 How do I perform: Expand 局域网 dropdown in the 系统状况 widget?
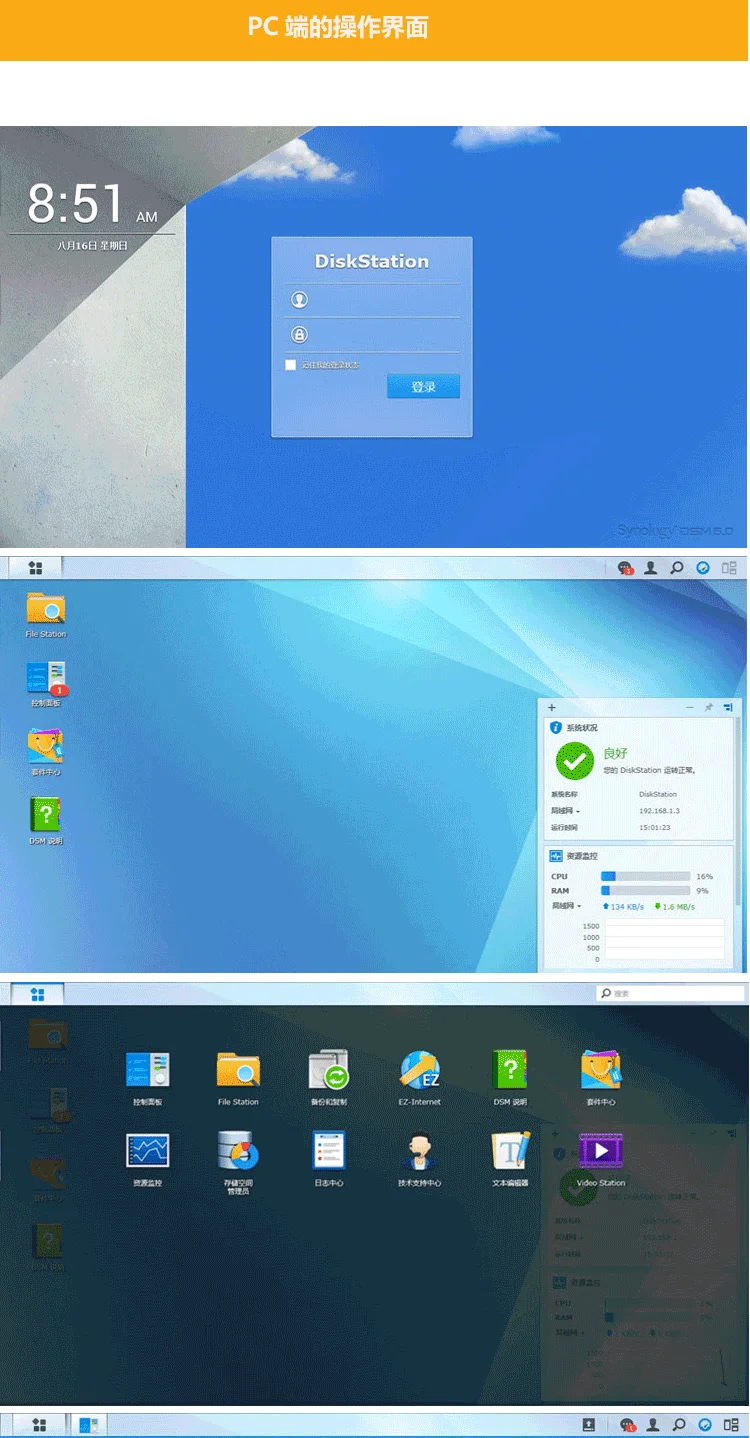(566, 811)
